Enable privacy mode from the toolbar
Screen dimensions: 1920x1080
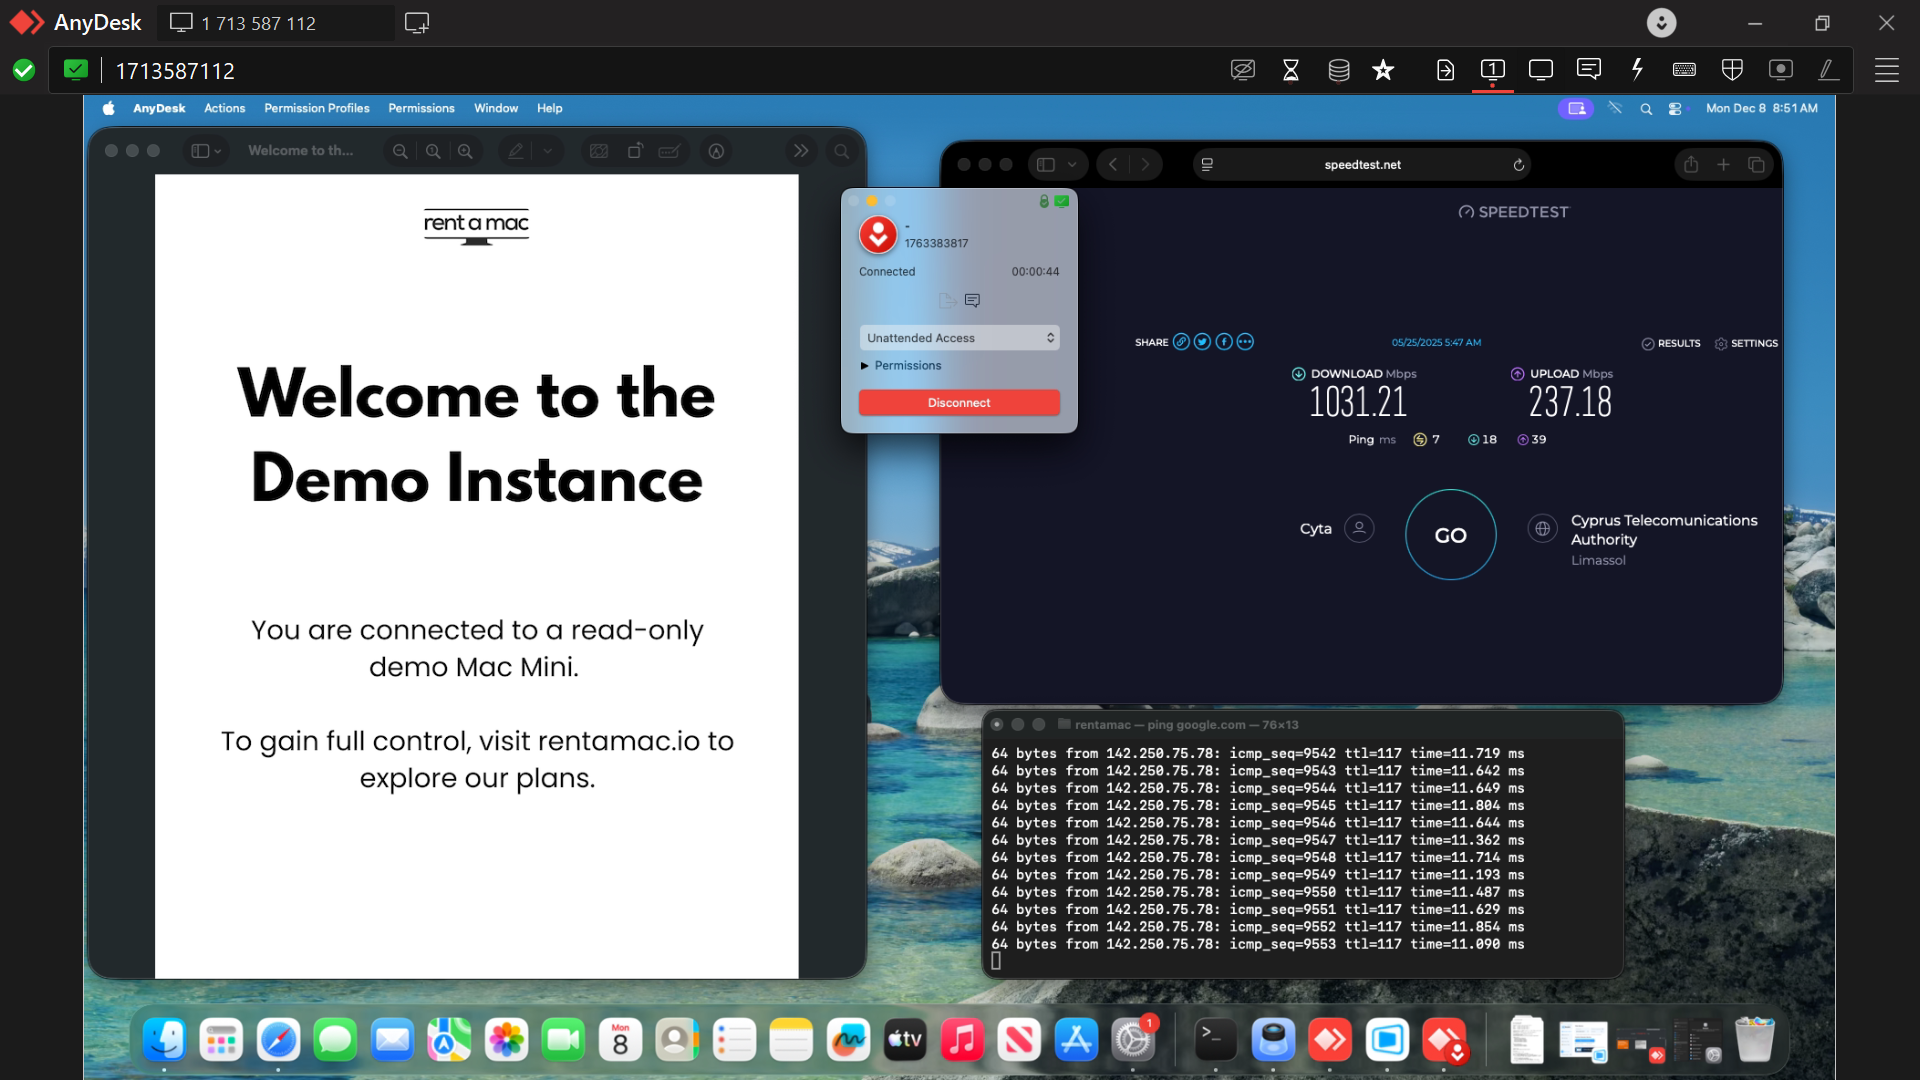[1243, 70]
